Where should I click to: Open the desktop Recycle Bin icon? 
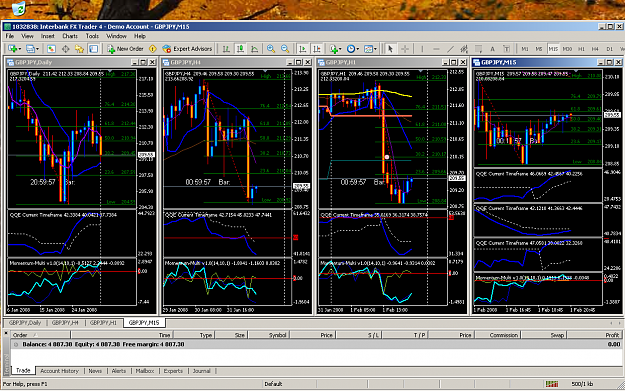pos(19,8)
